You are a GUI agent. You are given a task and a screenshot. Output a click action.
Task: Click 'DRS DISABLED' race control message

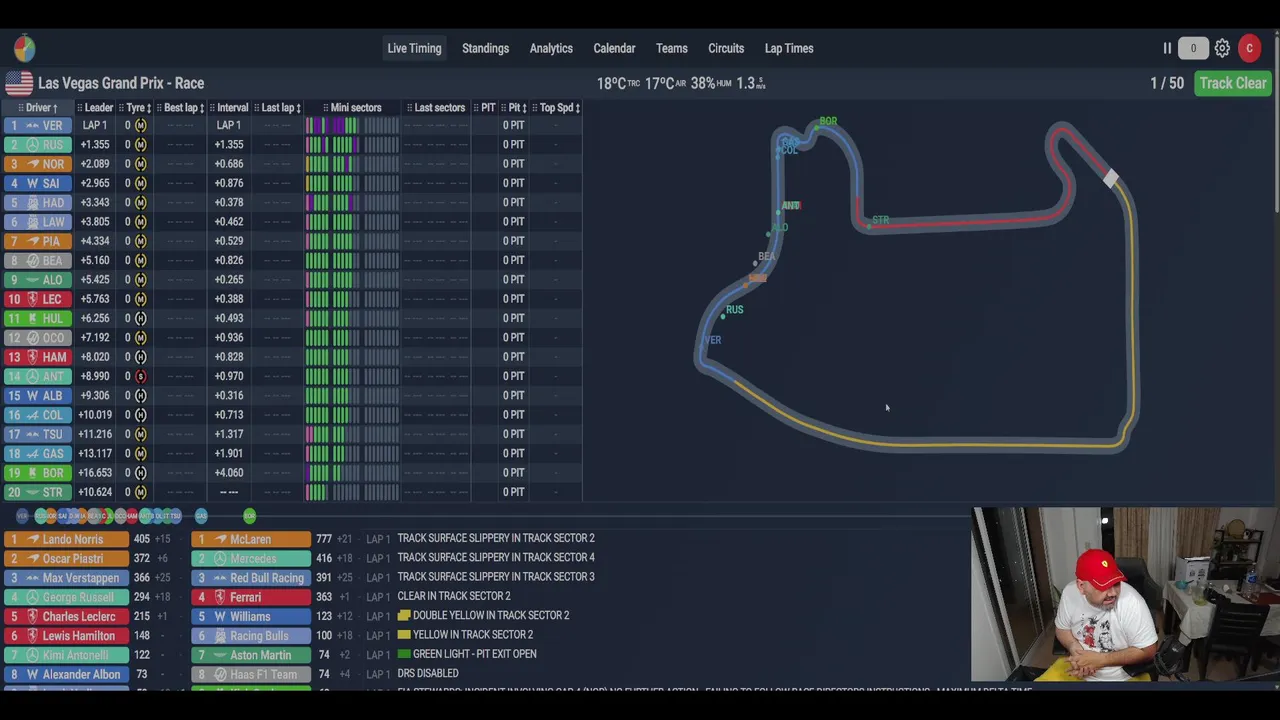tap(428, 673)
